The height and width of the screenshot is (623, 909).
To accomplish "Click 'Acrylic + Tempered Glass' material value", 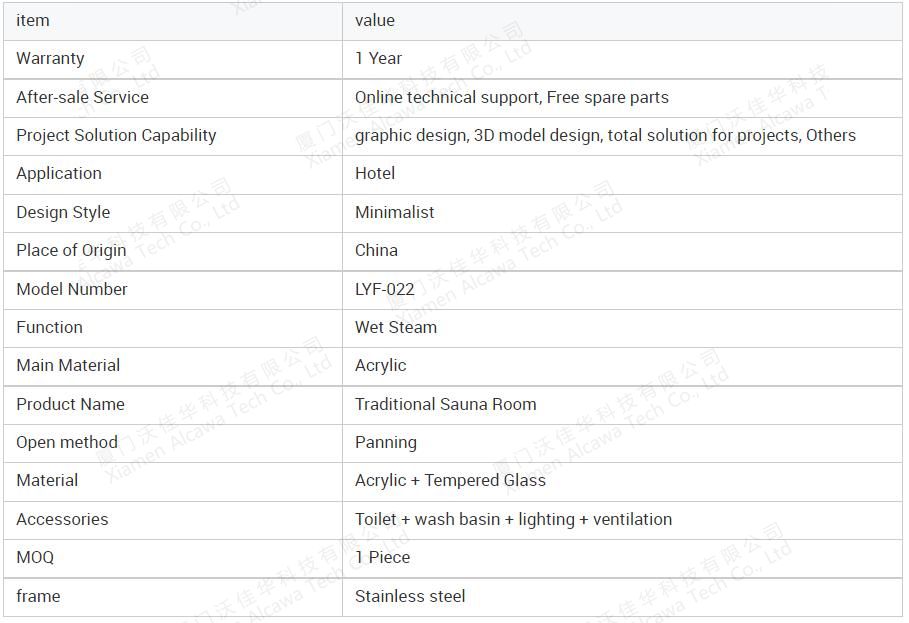I will pos(450,480).
